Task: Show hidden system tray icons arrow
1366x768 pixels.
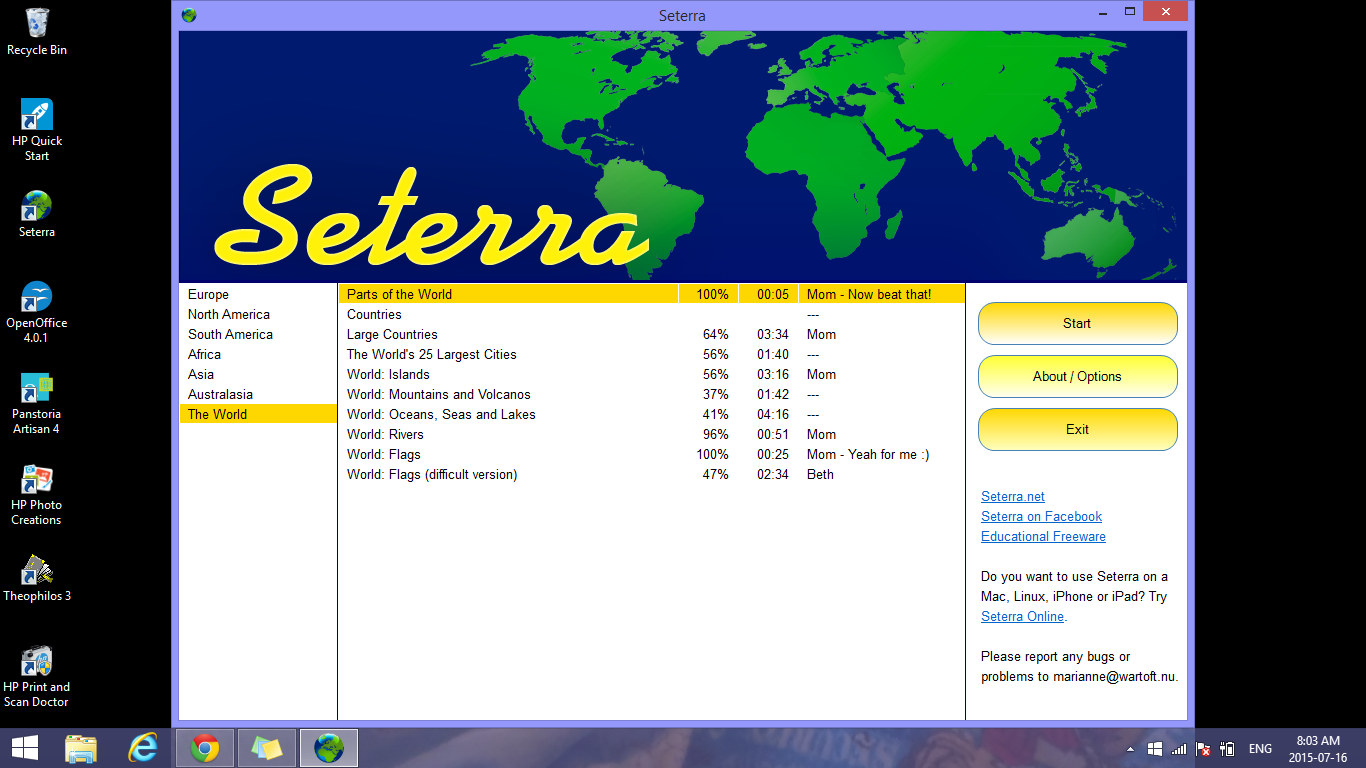Action: click(1130, 749)
